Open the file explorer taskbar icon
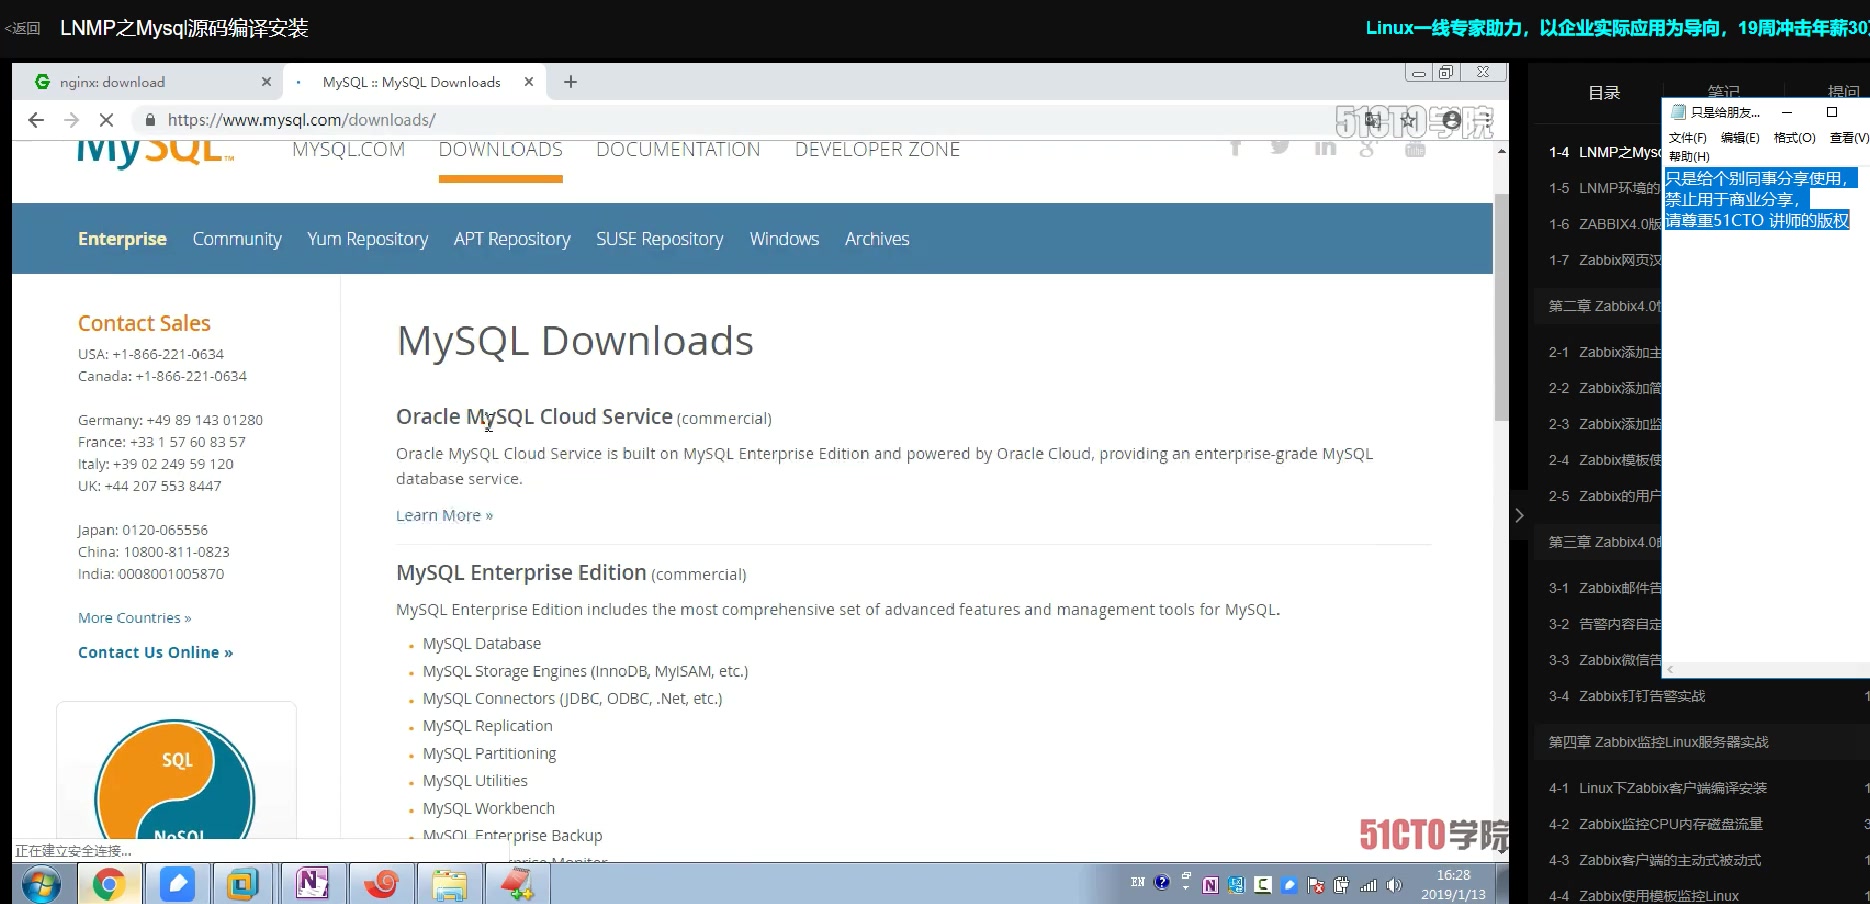The image size is (1870, 904). coord(449,884)
